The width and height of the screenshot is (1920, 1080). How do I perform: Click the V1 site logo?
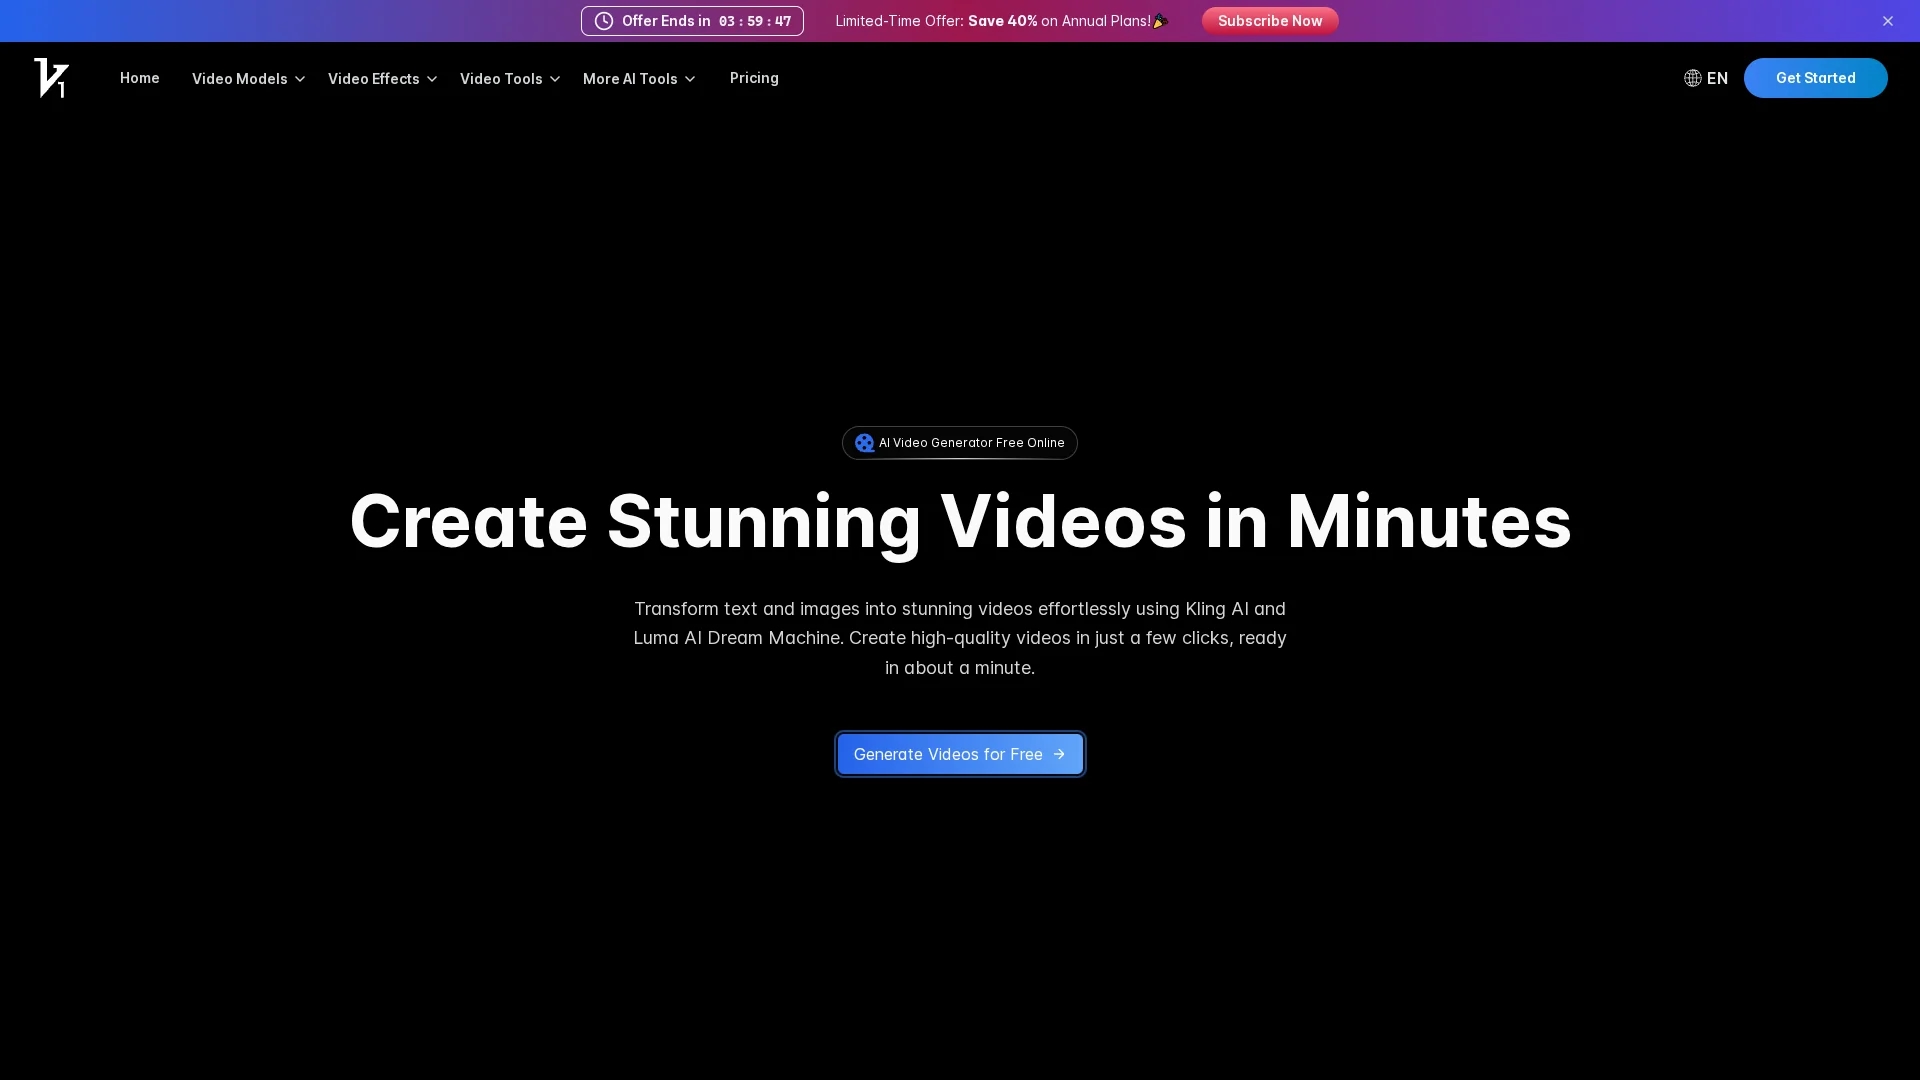pos(52,78)
